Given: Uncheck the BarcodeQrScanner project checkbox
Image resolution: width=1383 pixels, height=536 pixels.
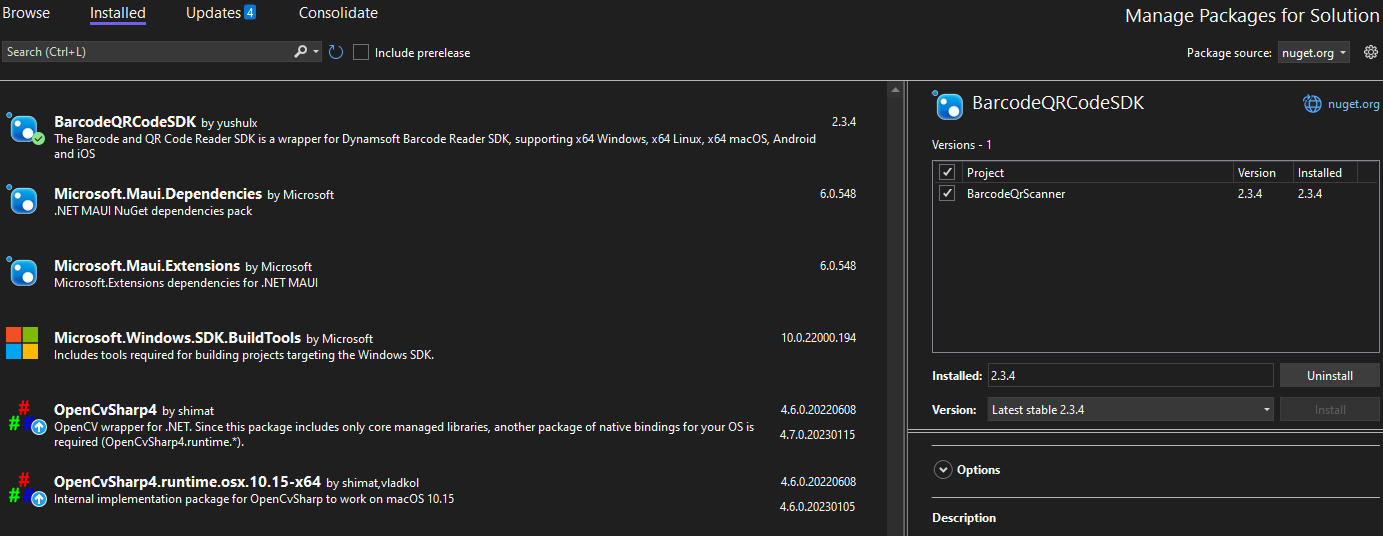Looking at the screenshot, I should pos(947,194).
